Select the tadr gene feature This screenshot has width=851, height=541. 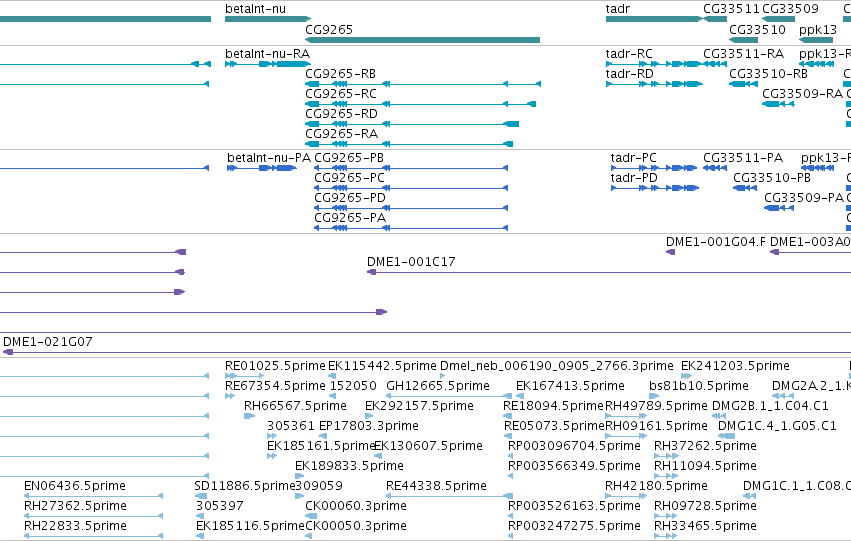[653, 19]
